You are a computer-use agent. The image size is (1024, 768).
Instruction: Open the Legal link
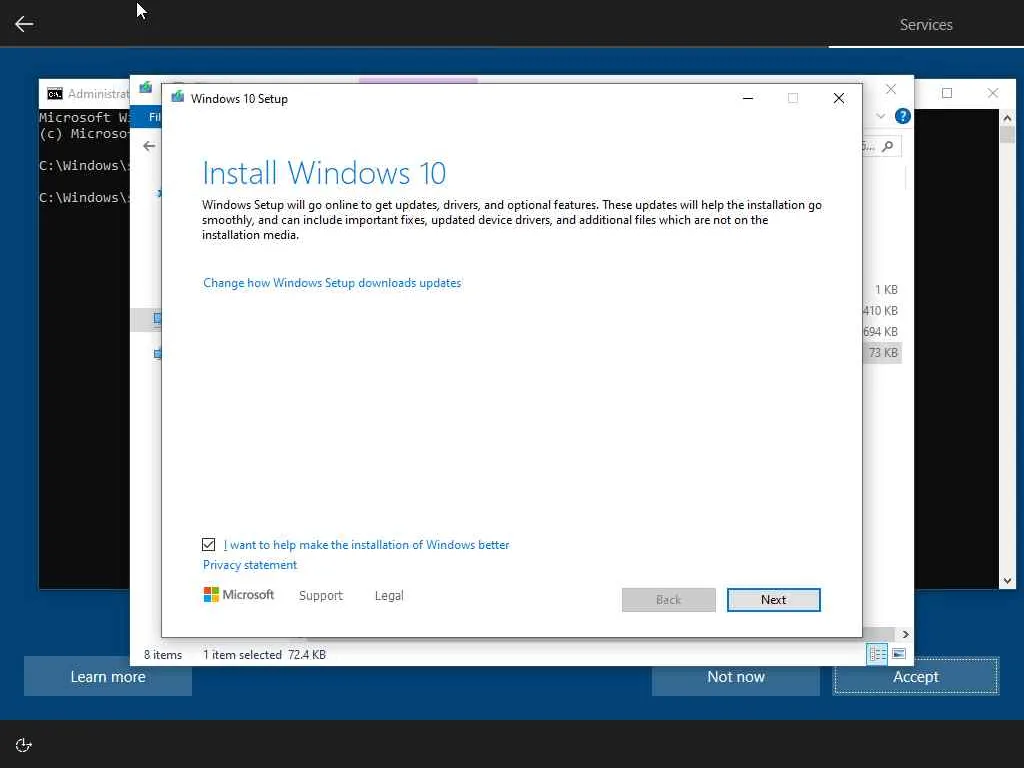tap(389, 596)
